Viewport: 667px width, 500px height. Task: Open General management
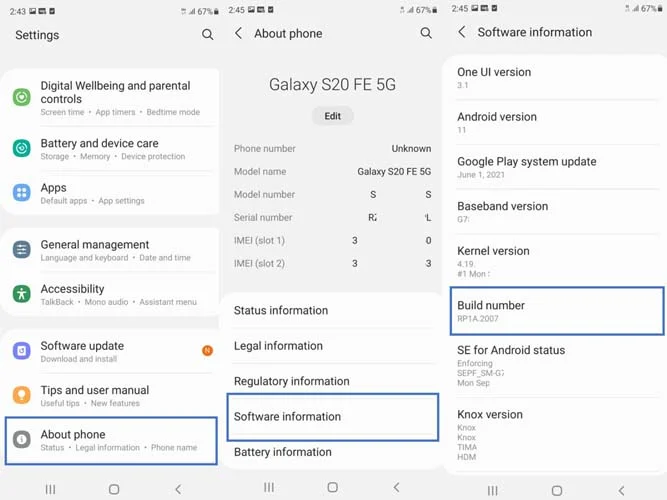(111, 250)
